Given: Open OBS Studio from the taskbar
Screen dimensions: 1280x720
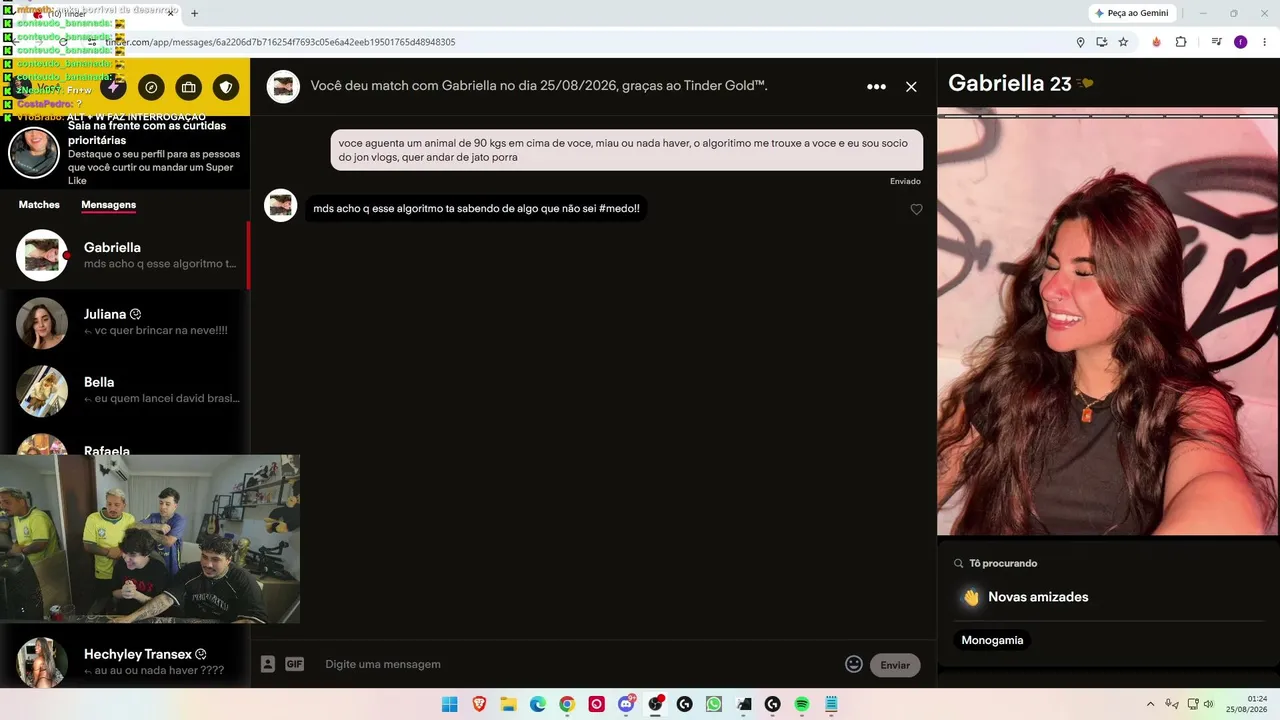Looking at the screenshot, I should pos(655,704).
